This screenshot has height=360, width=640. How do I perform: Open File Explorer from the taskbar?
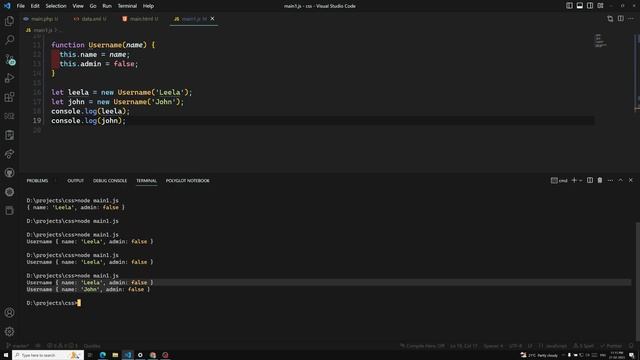point(115,355)
